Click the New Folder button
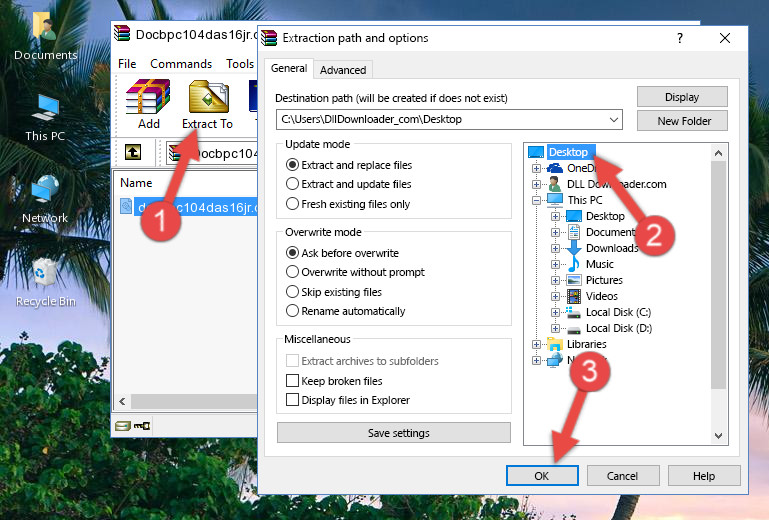769x520 pixels. pos(682,121)
